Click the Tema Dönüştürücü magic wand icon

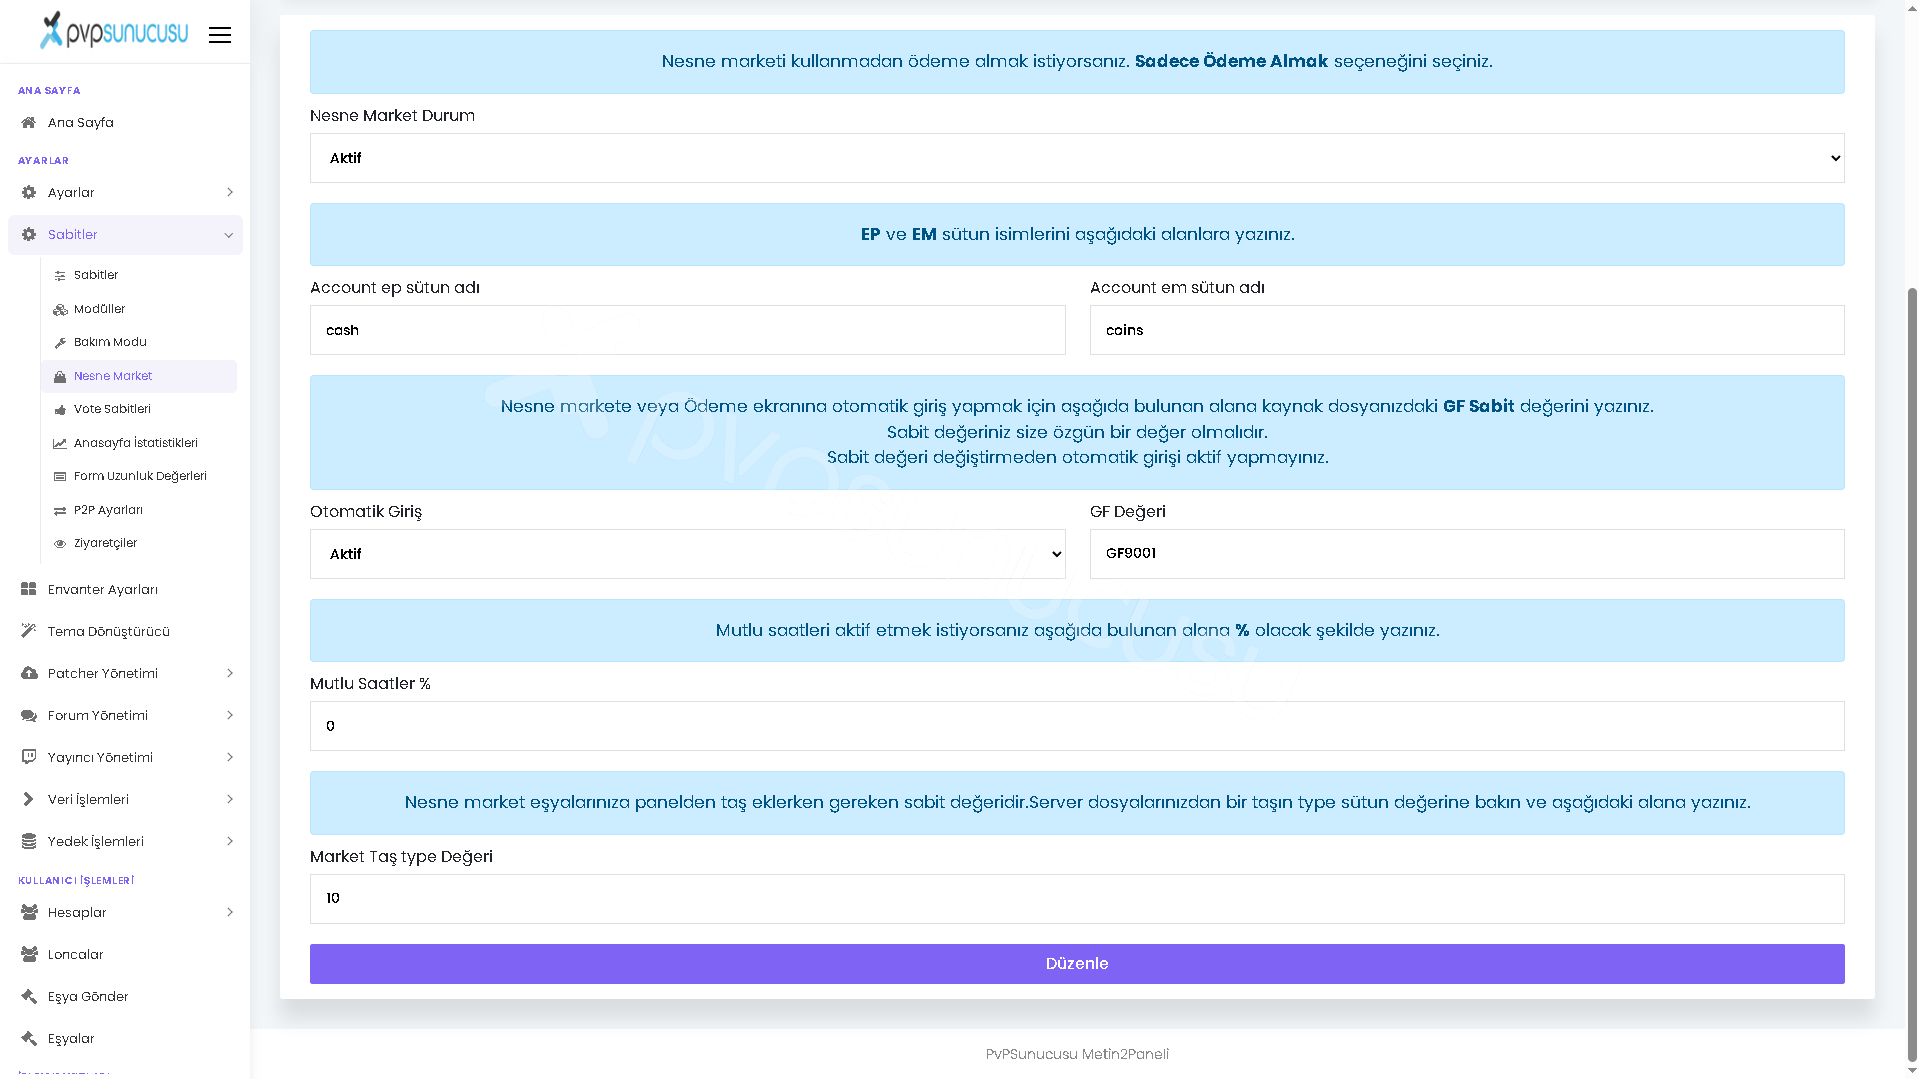(29, 632)
